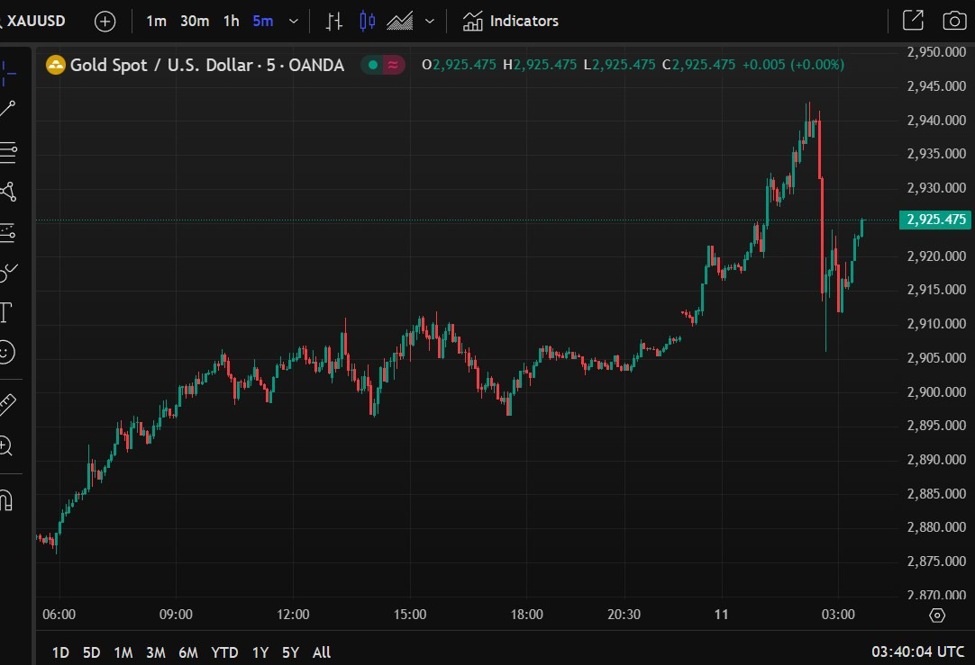Select the text annotation tool
Screen dimensions: 975x665
(x=5, y=312)
